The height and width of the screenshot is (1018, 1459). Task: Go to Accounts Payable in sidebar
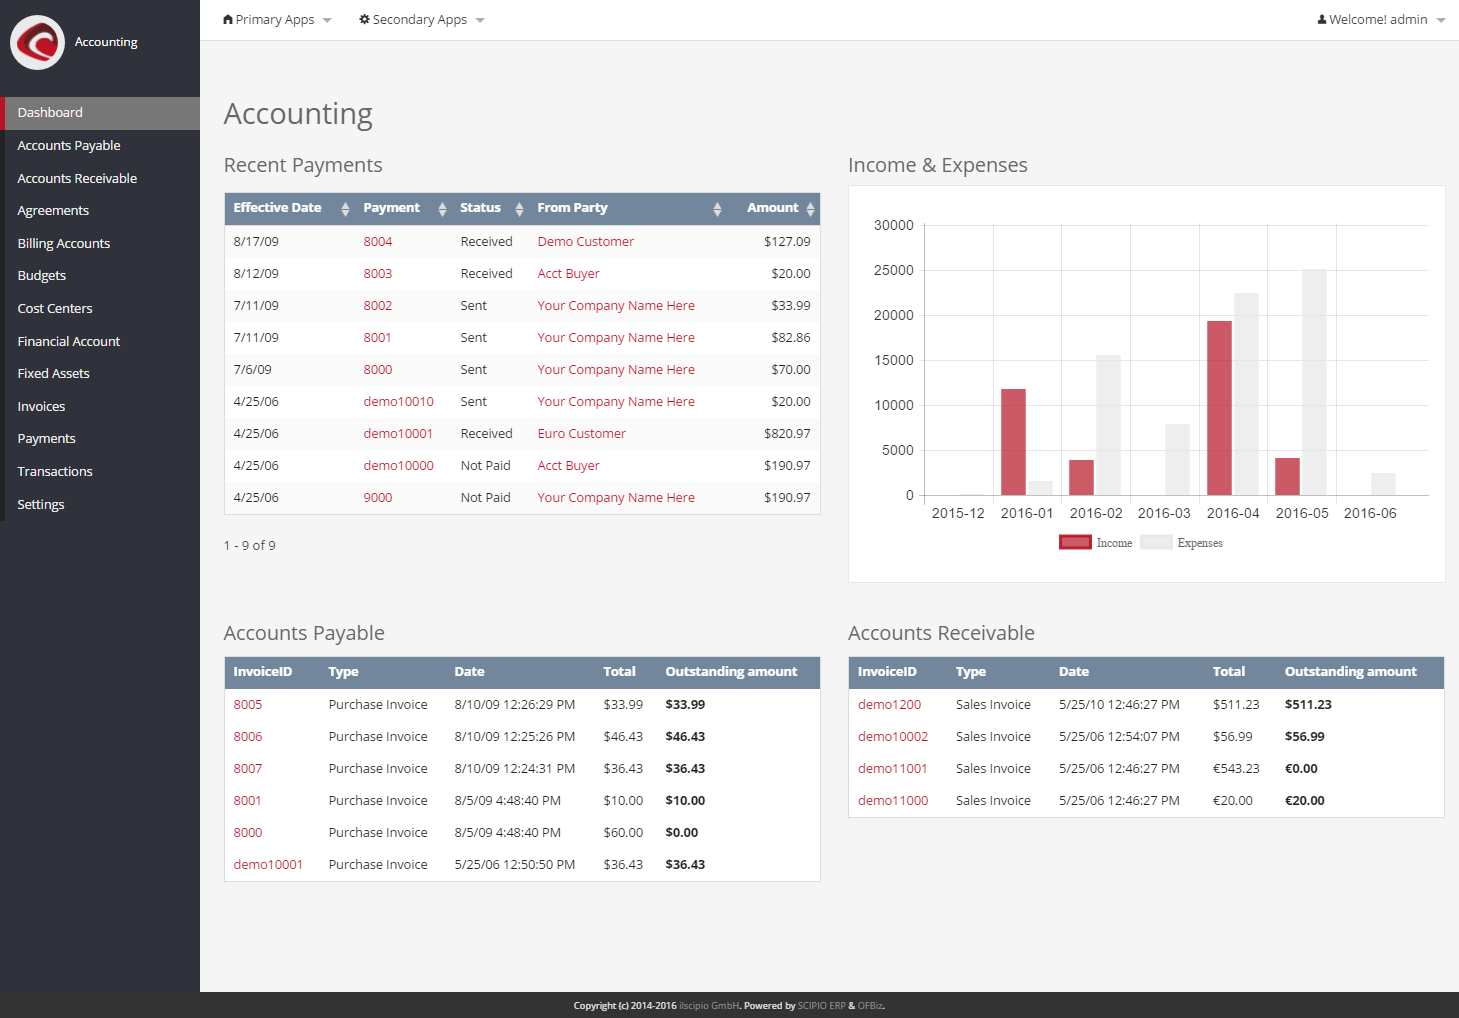pos(69,146)
